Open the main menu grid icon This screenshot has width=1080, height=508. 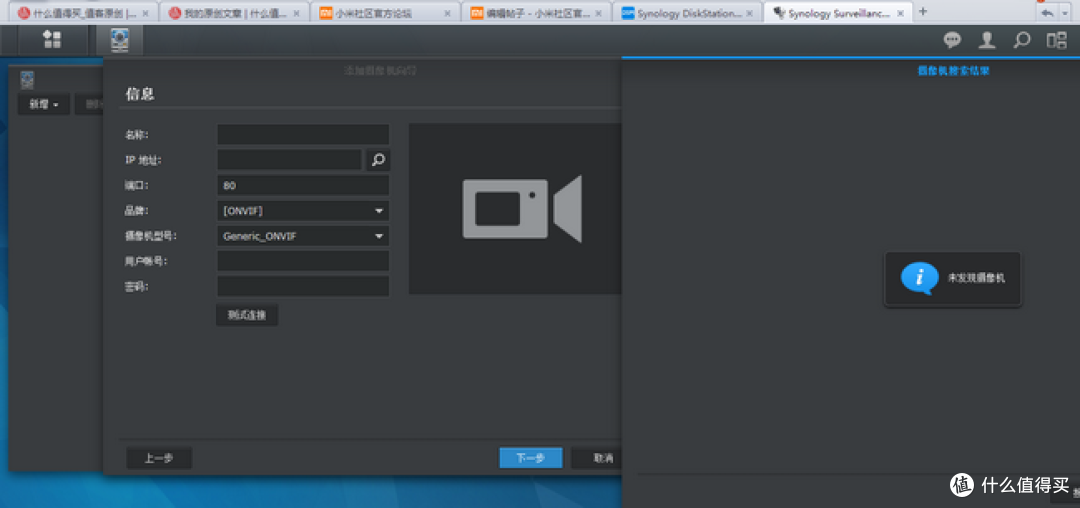[x=52, y=40]
